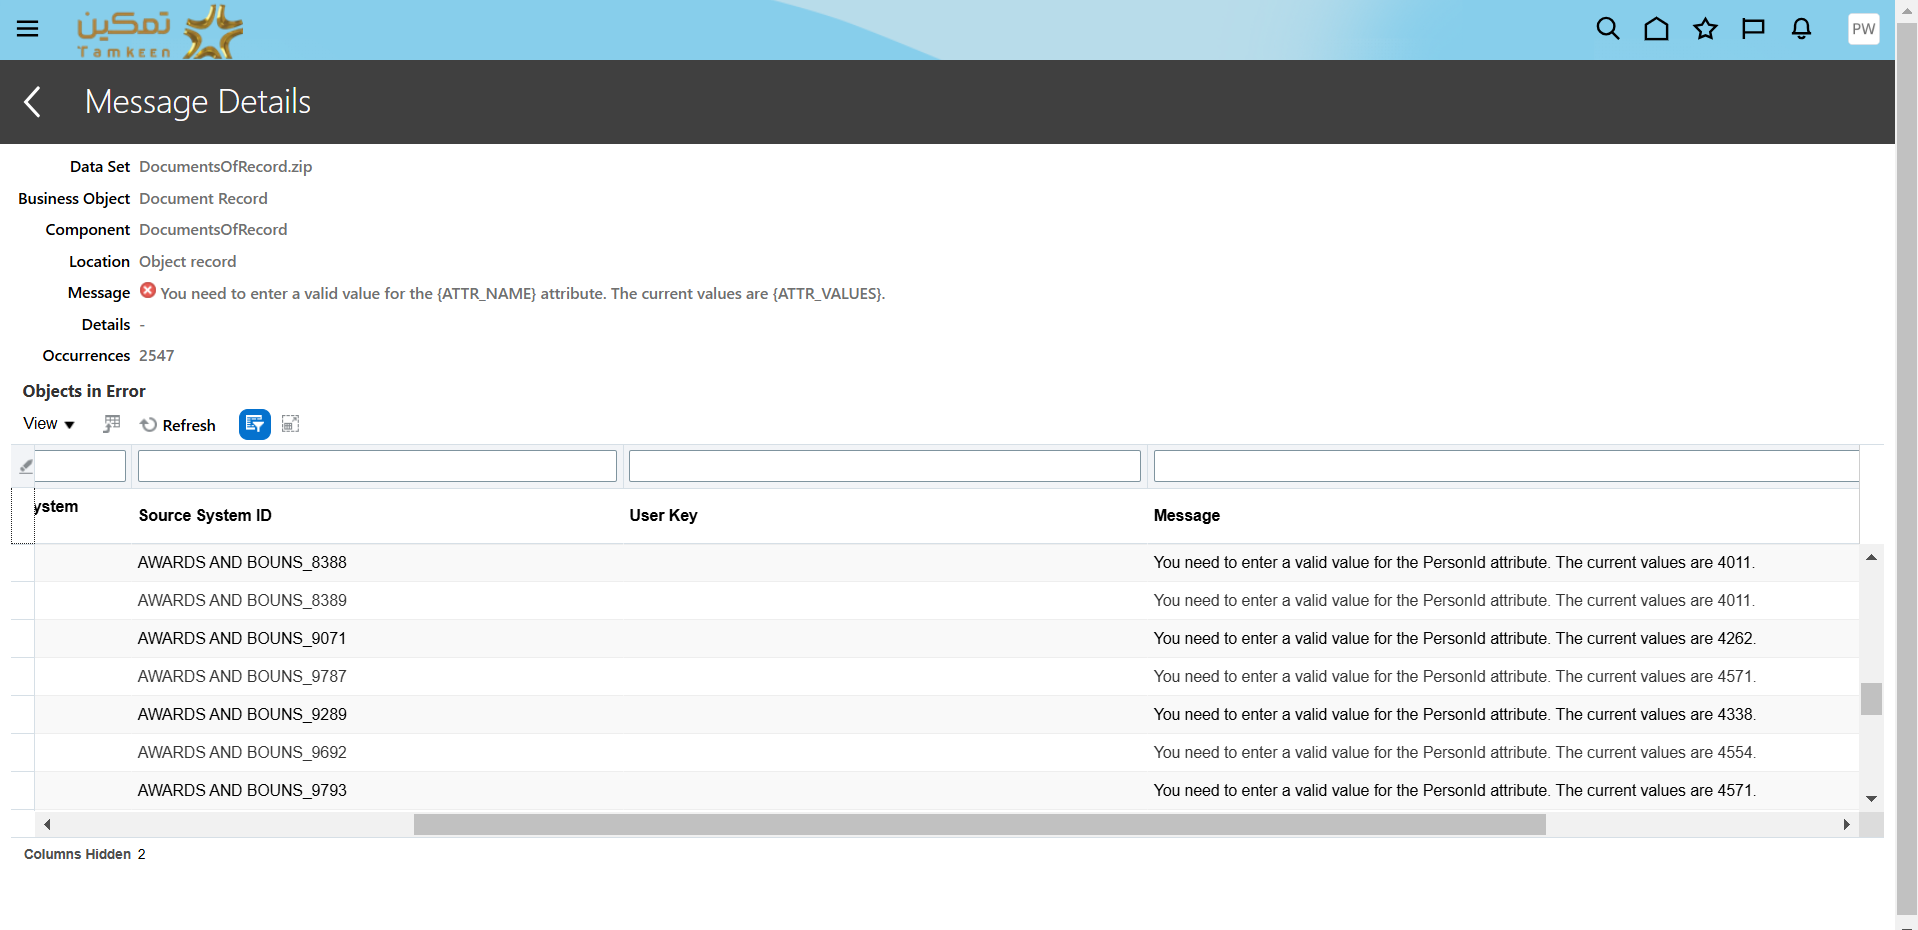
Task: Go back using the left arrow
Action: coord(32,102)
